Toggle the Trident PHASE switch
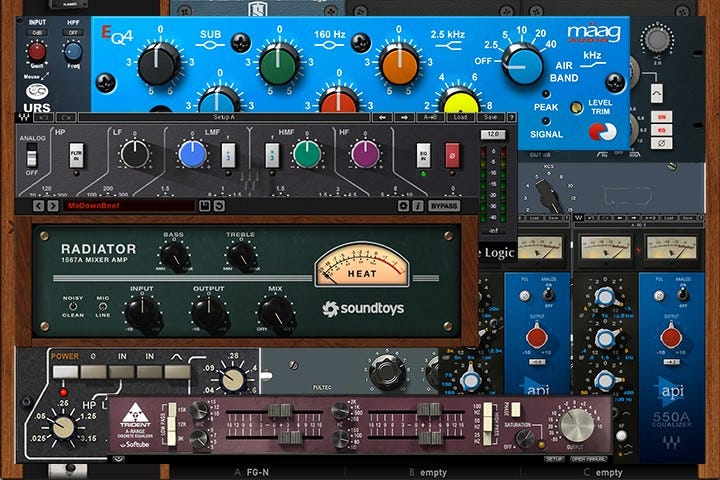 pyautogui.click(x=516, y=410)
